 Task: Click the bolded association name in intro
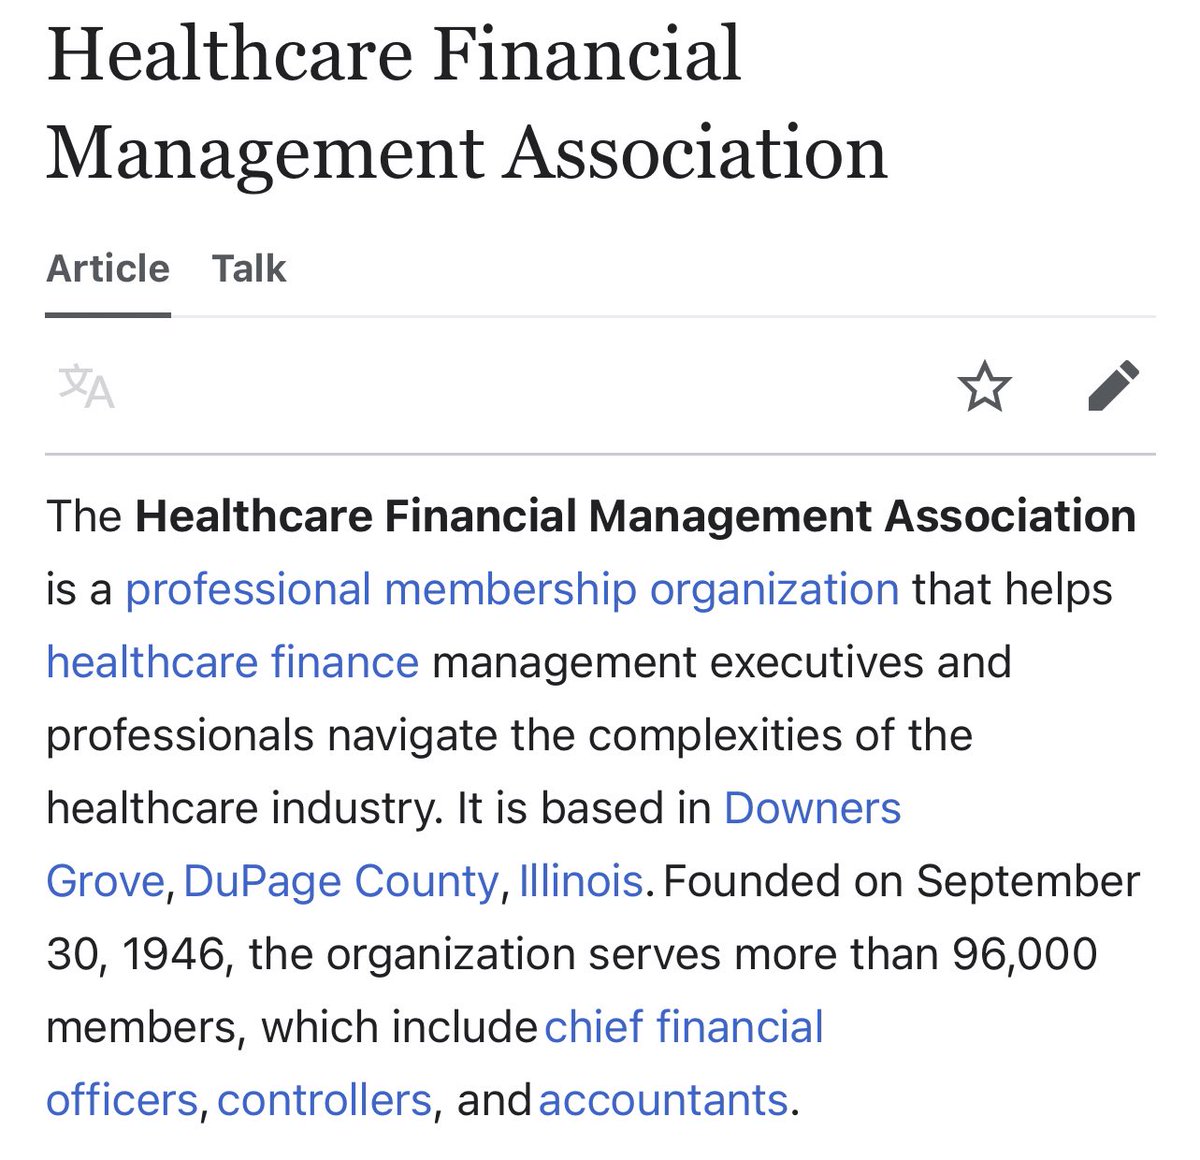tap(636, 517)
